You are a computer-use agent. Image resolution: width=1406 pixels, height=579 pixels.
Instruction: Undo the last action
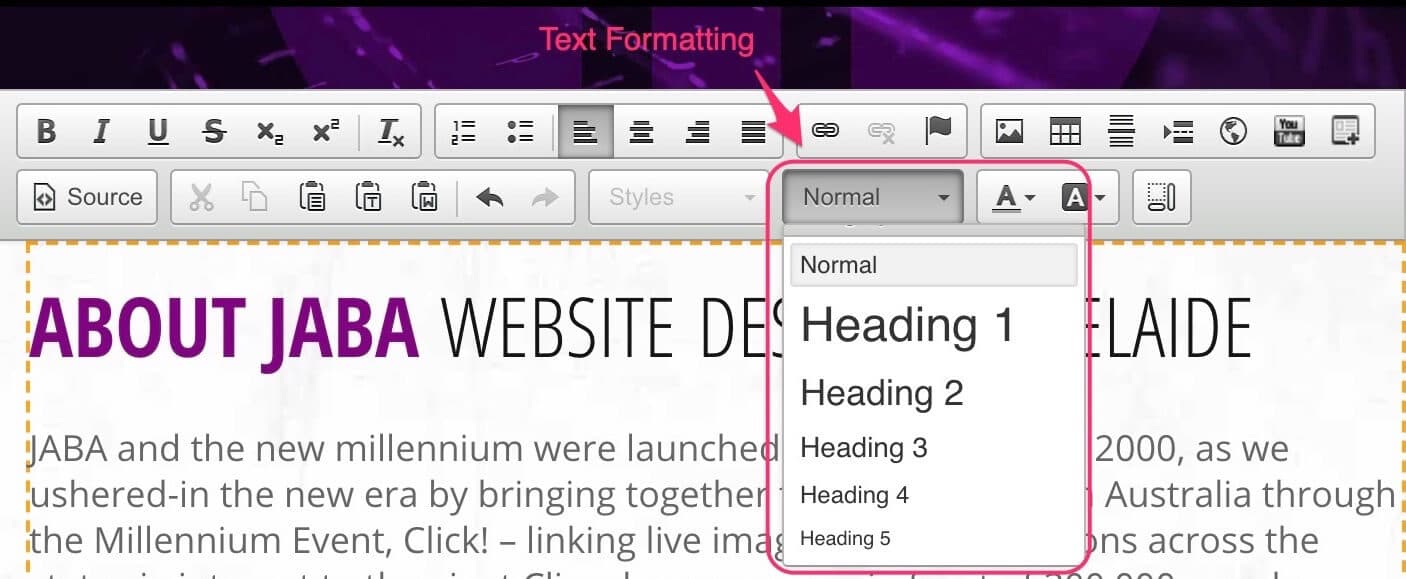click(x=490, y=197)
